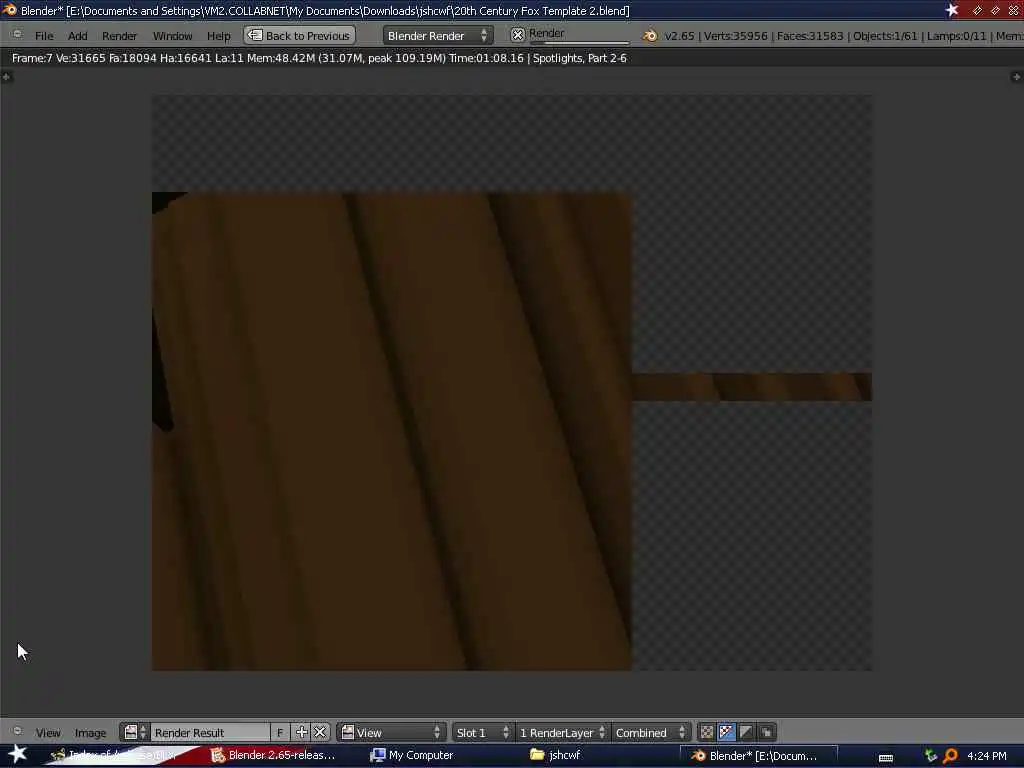Open the image editor View menu
Screen dimensions: 1024x768
point(48,733)
